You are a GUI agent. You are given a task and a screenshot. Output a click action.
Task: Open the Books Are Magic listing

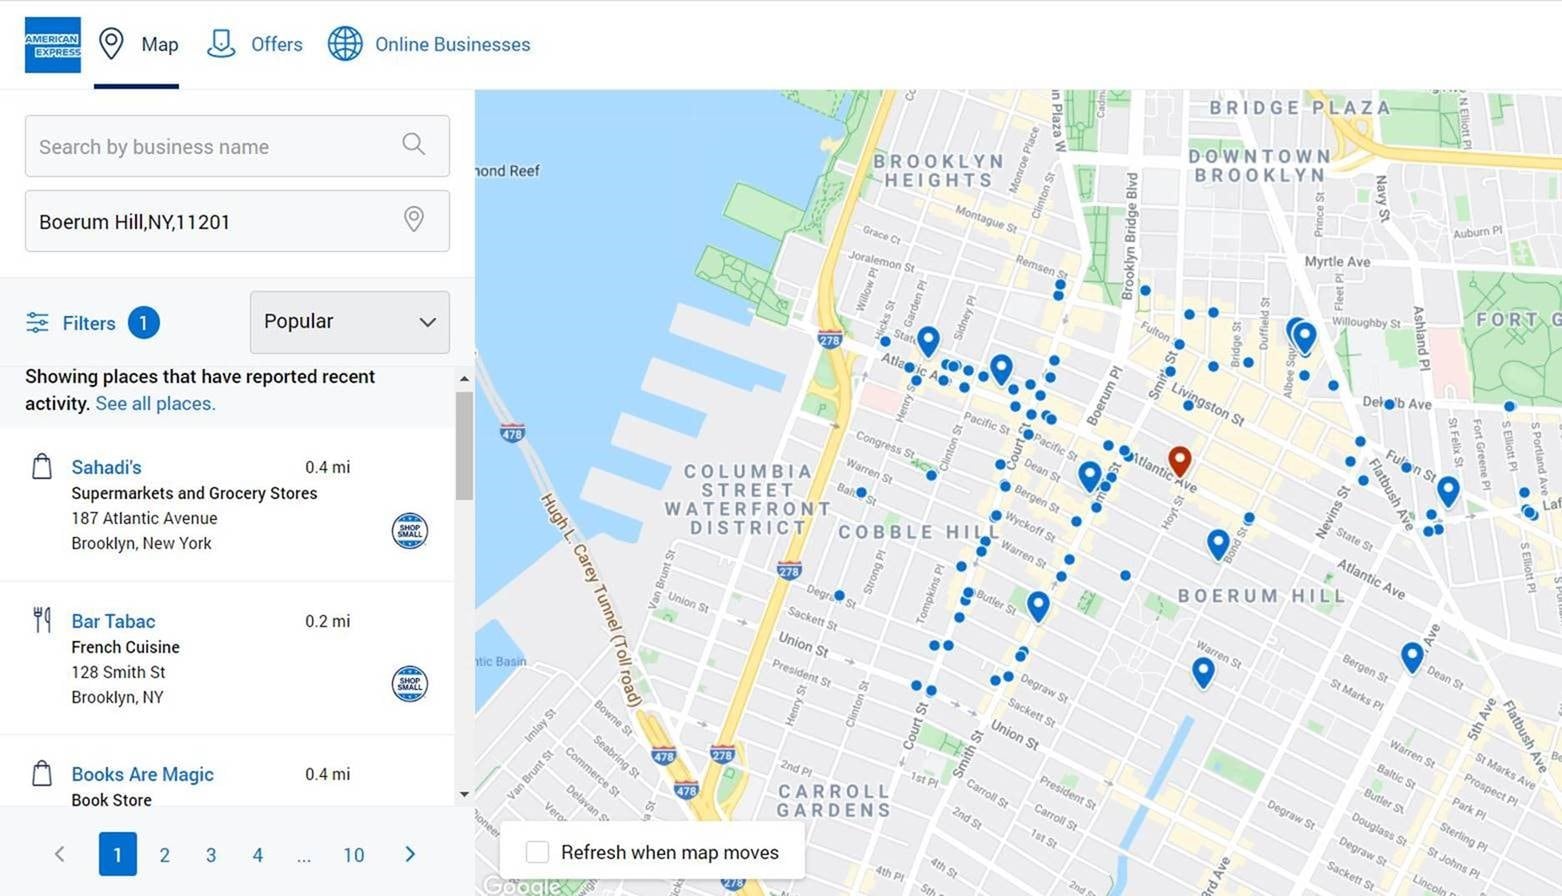[x=142, y=774]
